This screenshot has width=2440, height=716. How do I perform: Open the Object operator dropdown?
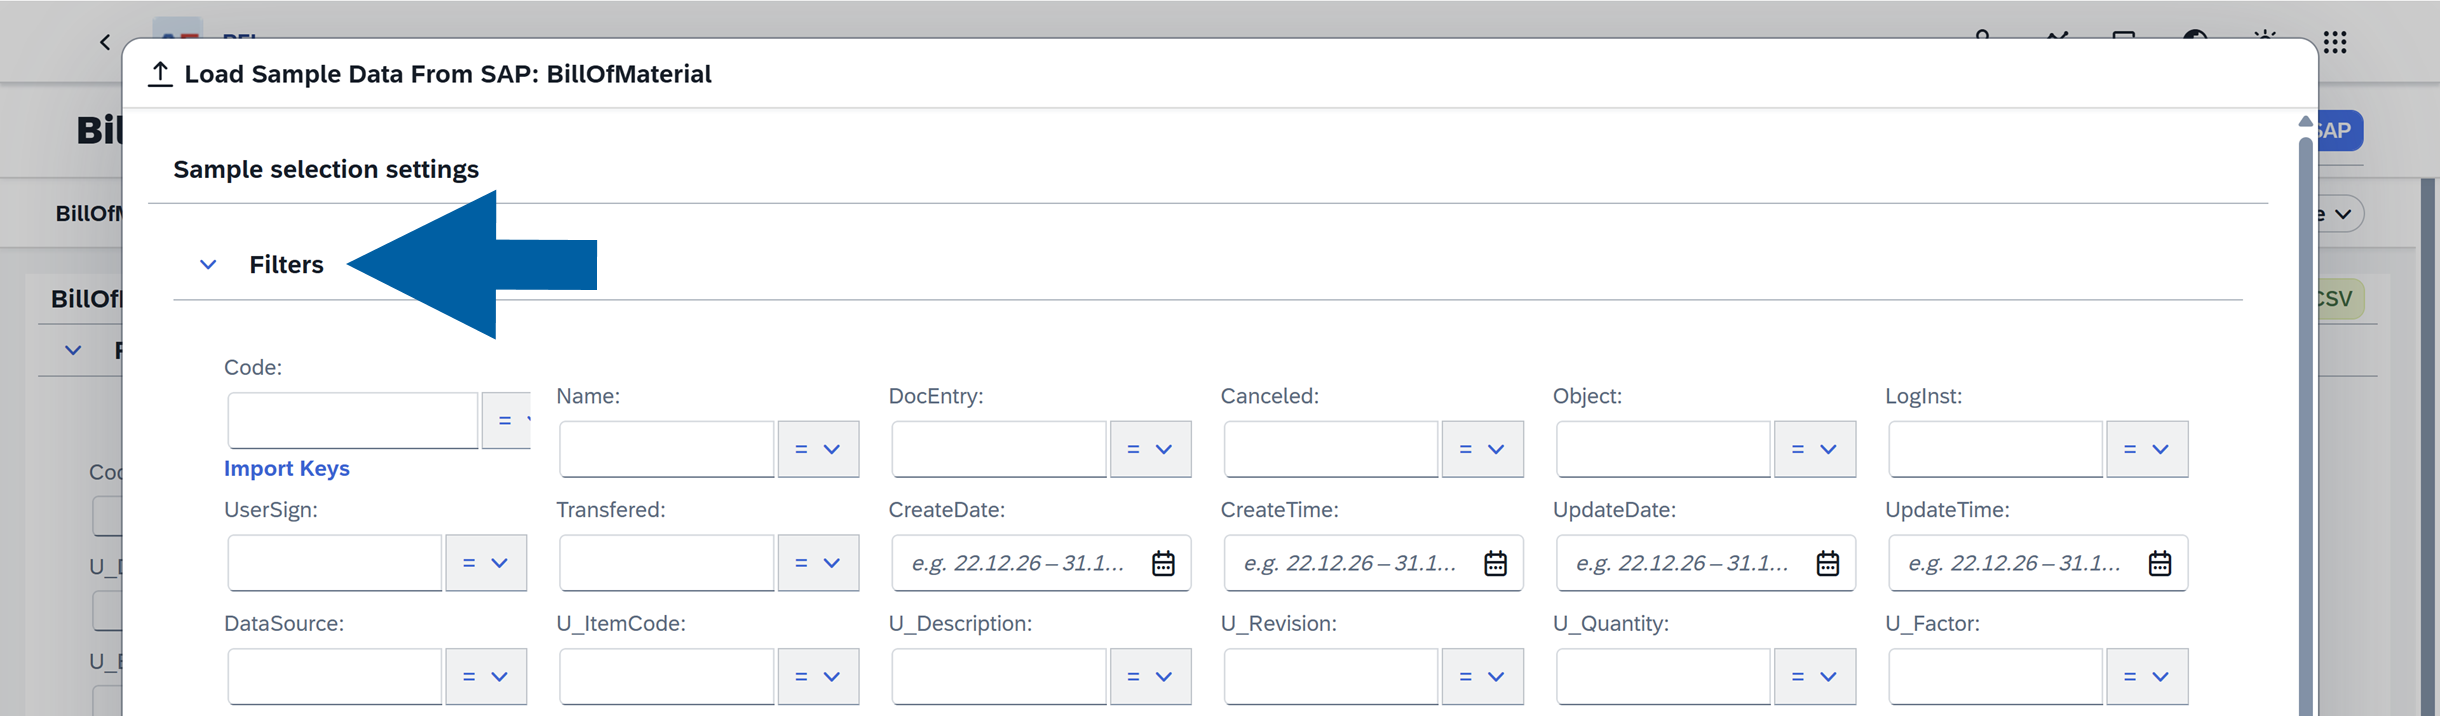[x=1815, y=449]
